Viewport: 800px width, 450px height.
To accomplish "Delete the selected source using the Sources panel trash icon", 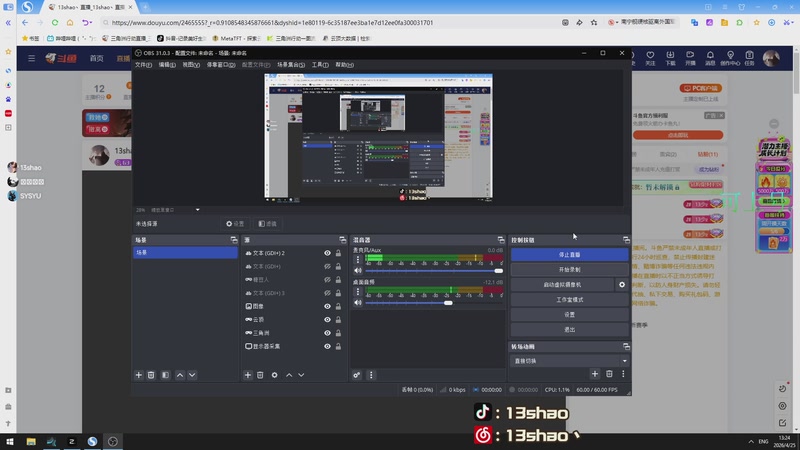I will (x=260, y=375).
